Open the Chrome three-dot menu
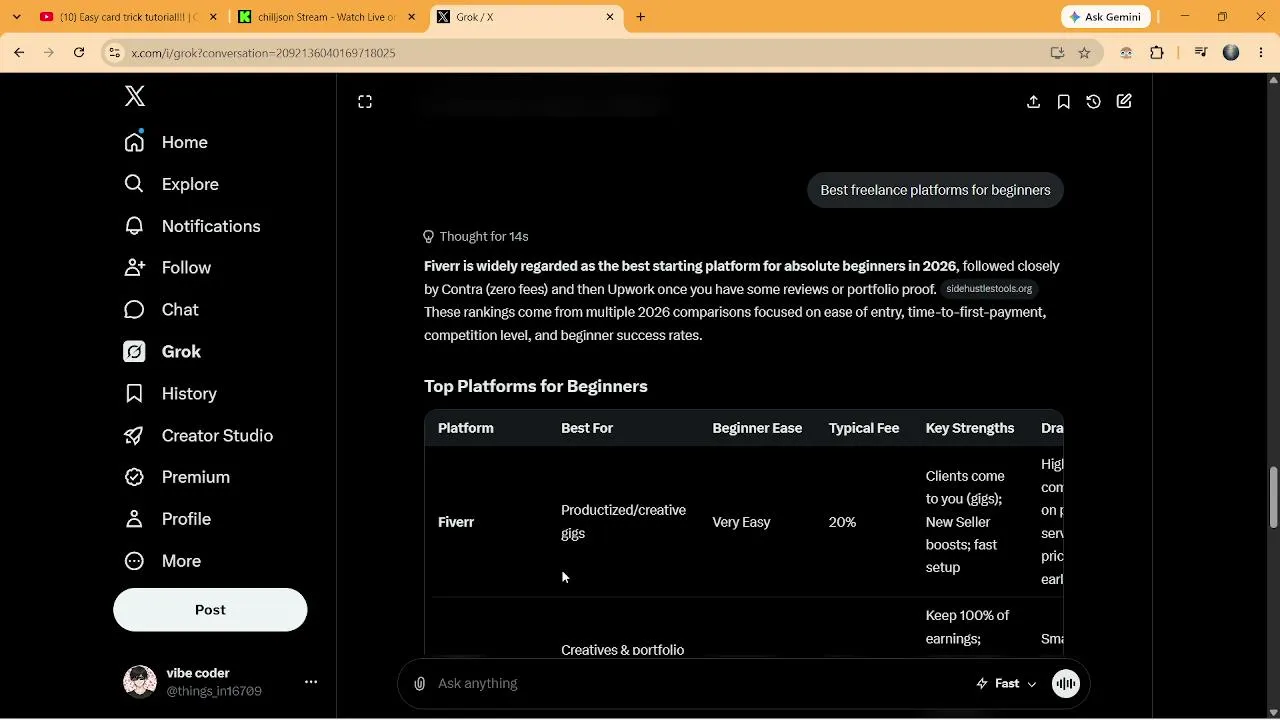This screenshot has height=720, width=1280. tap(1259, 53)
